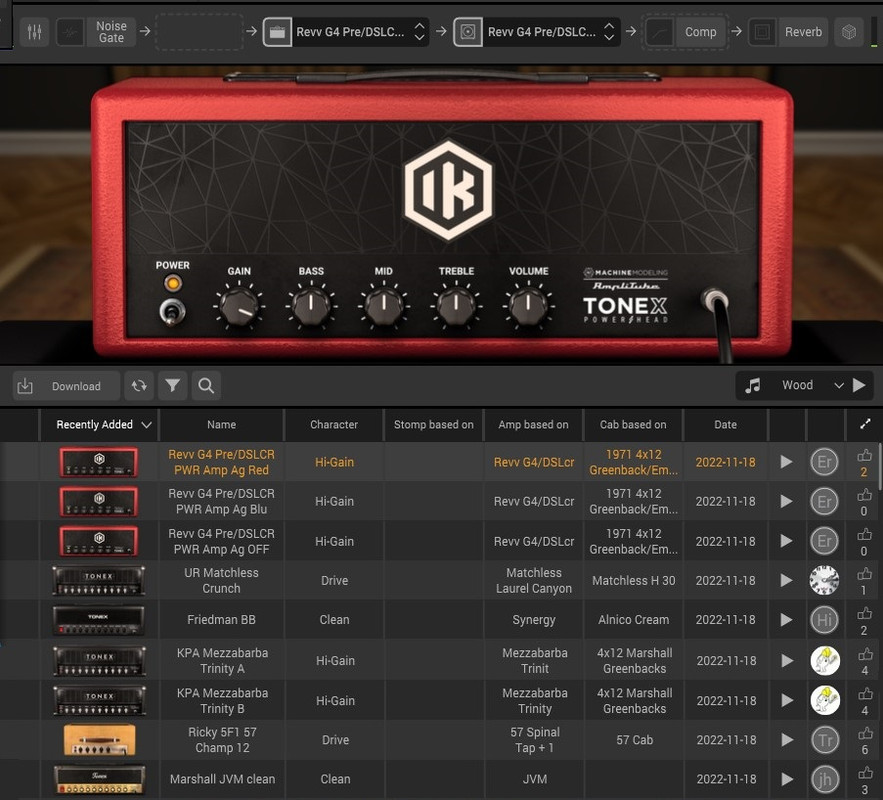Open amp model preset stepper arrows
The image size is (883, 800).
[420, 32]
